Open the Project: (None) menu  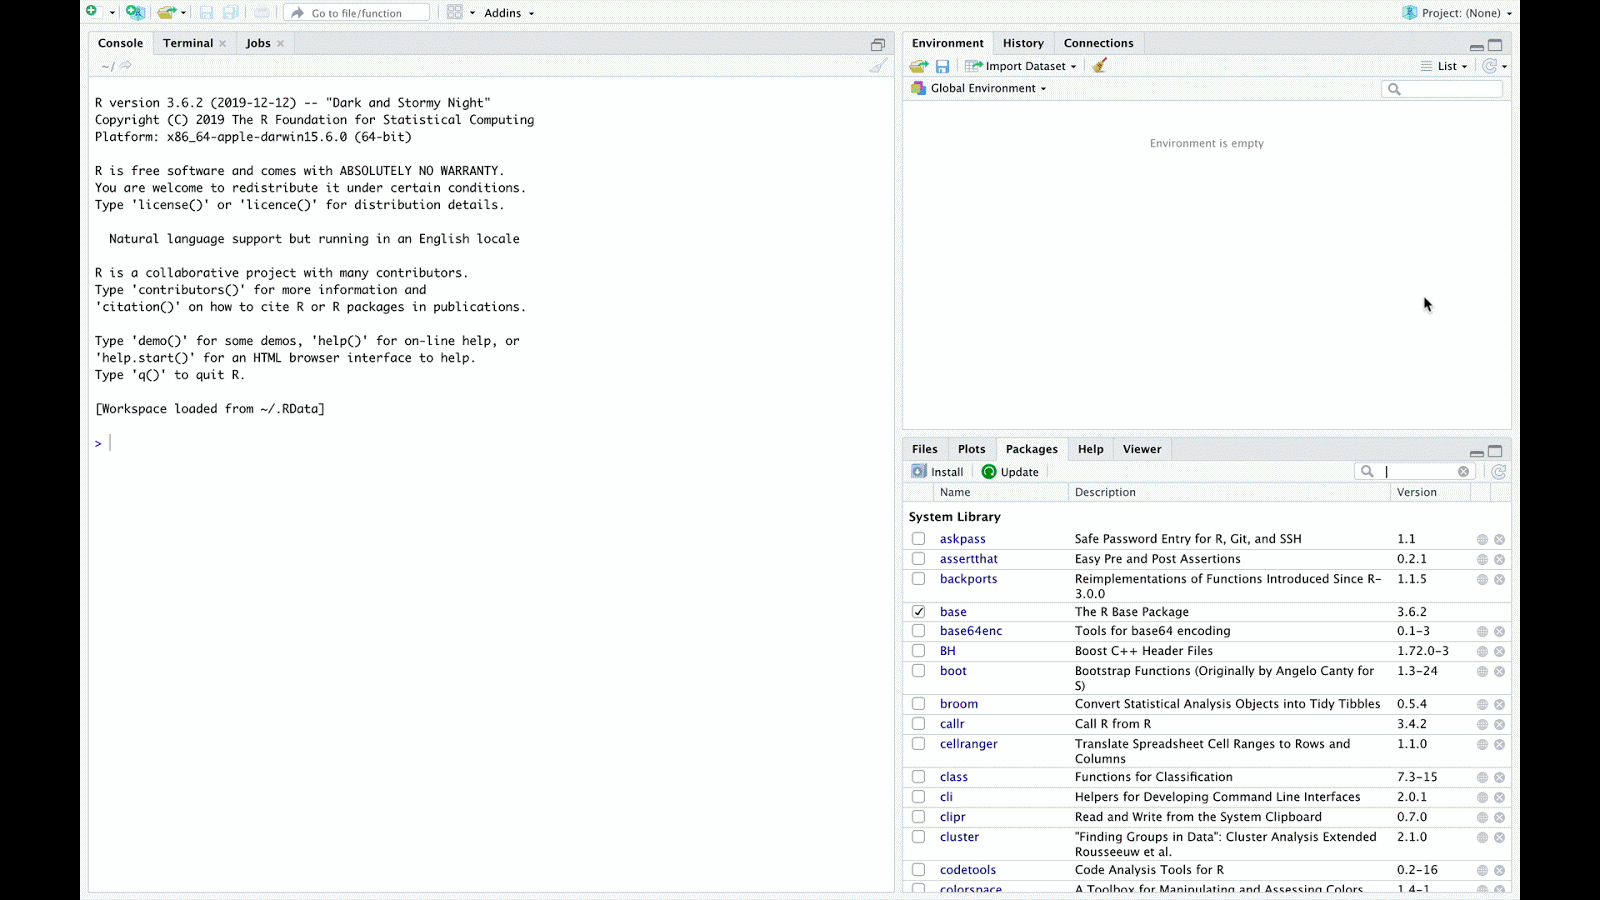click(x=1457, y=13)
